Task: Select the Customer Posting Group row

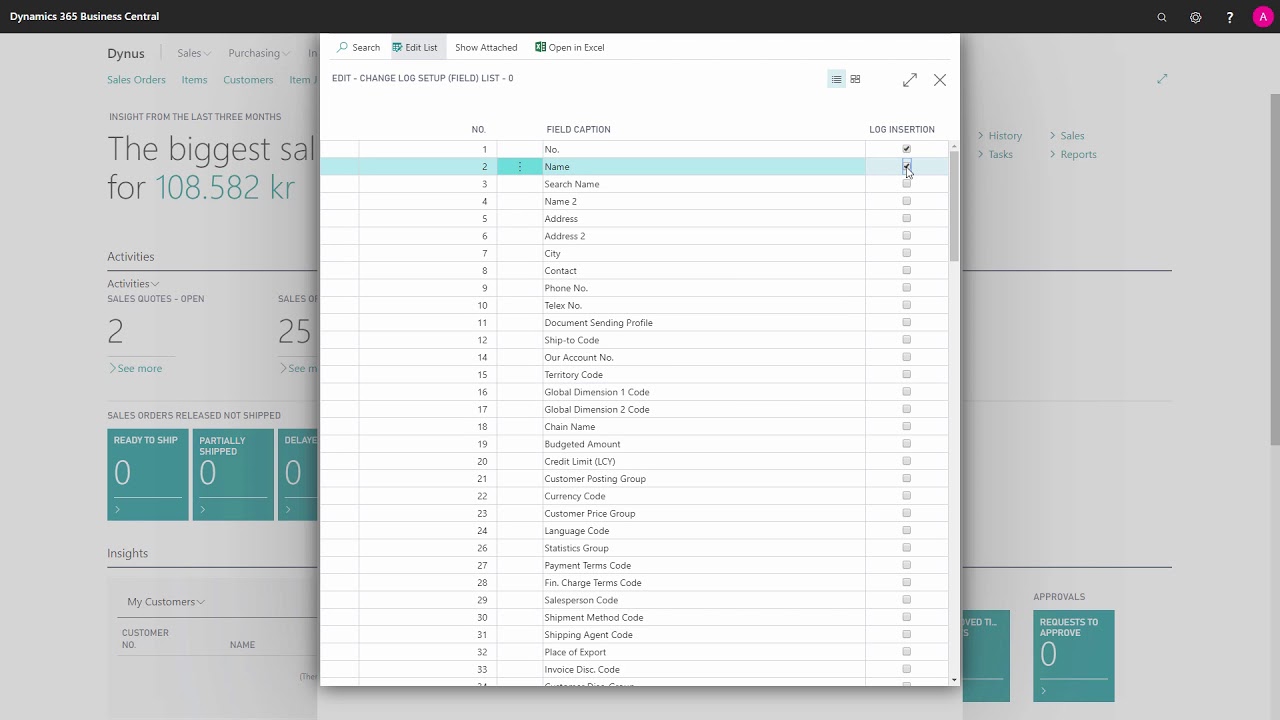Action: click(634, 479)
